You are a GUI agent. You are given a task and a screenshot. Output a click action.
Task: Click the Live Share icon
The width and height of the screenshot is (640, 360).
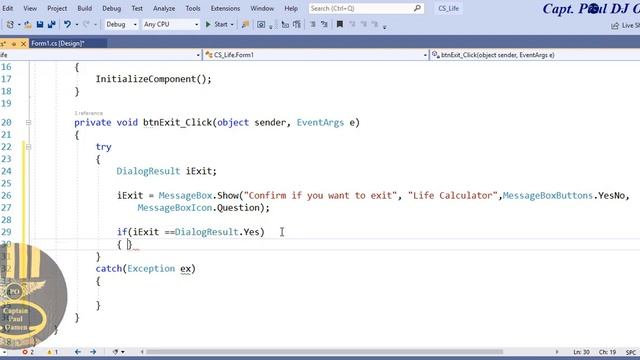[x=615, y=26]
